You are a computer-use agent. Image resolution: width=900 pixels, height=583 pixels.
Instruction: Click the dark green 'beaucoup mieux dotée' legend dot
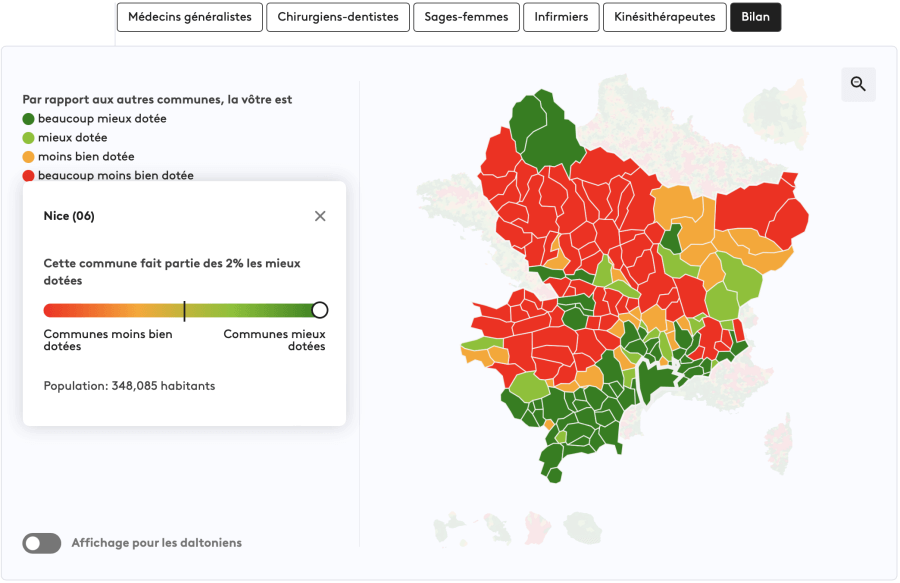28,119
